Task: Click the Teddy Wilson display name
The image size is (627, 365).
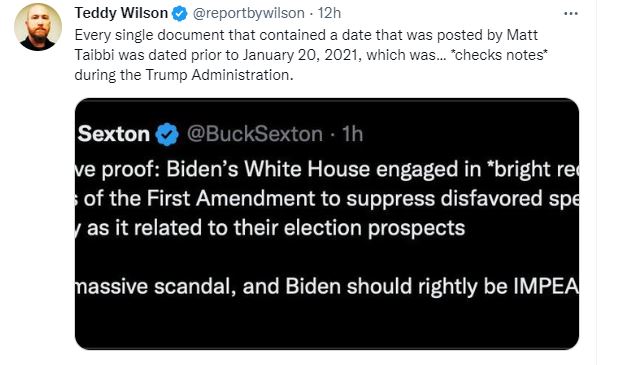Action: coord(121,13)
